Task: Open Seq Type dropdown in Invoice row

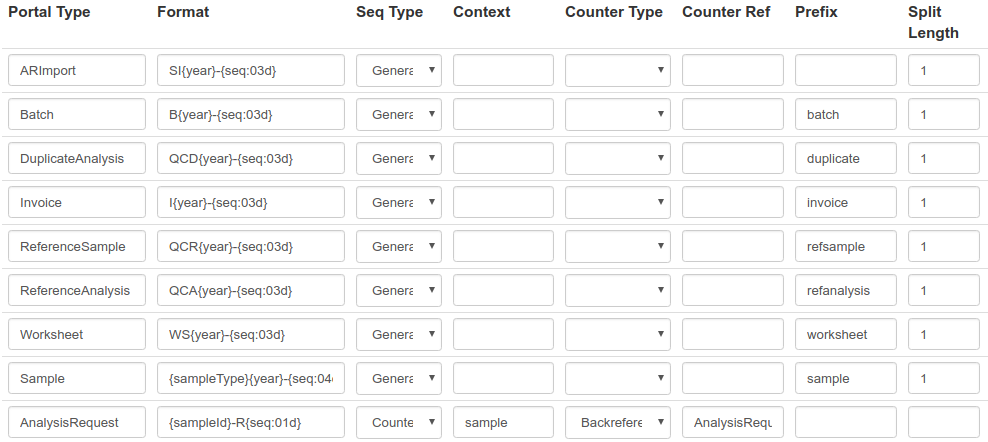Action: coord(398,203)
